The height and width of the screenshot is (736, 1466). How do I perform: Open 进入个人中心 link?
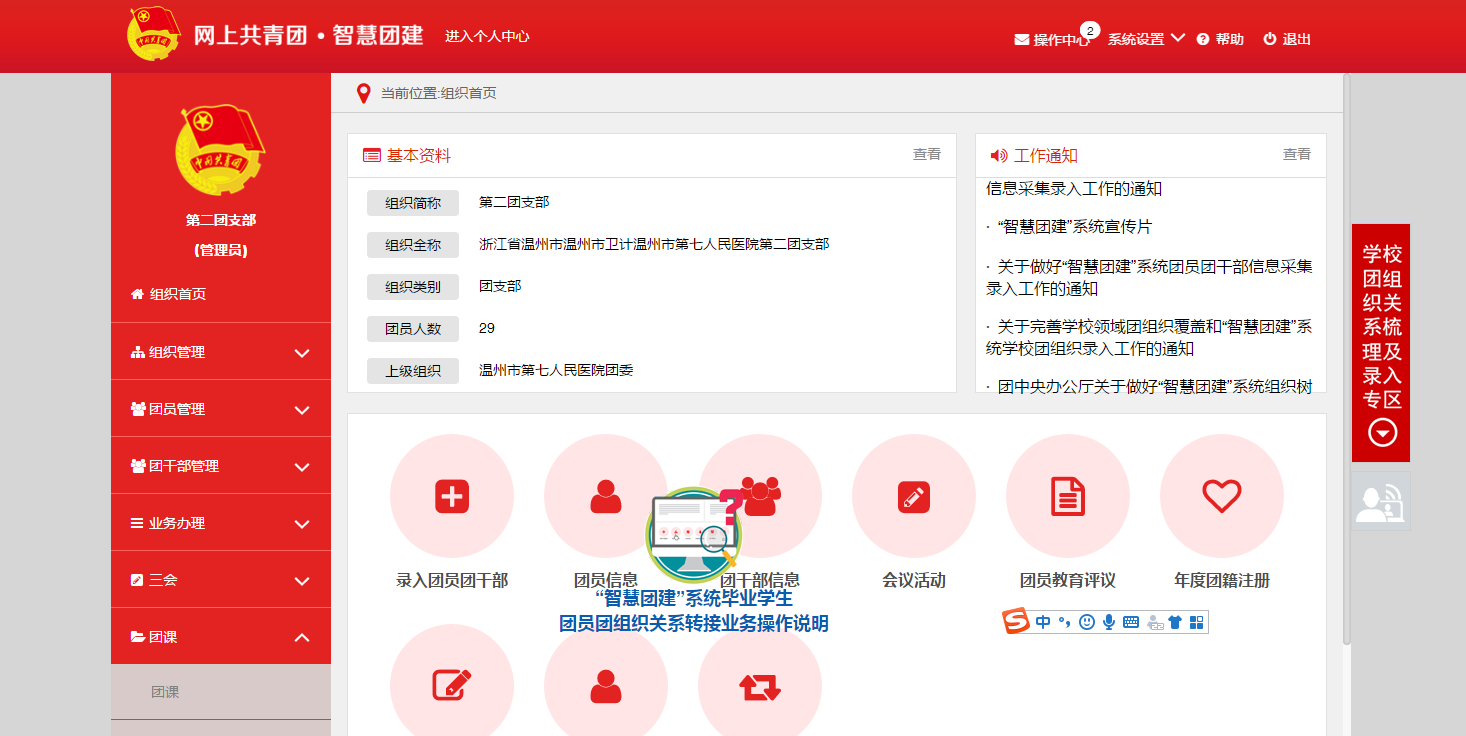pyautogui.click(x=487, y=36)
